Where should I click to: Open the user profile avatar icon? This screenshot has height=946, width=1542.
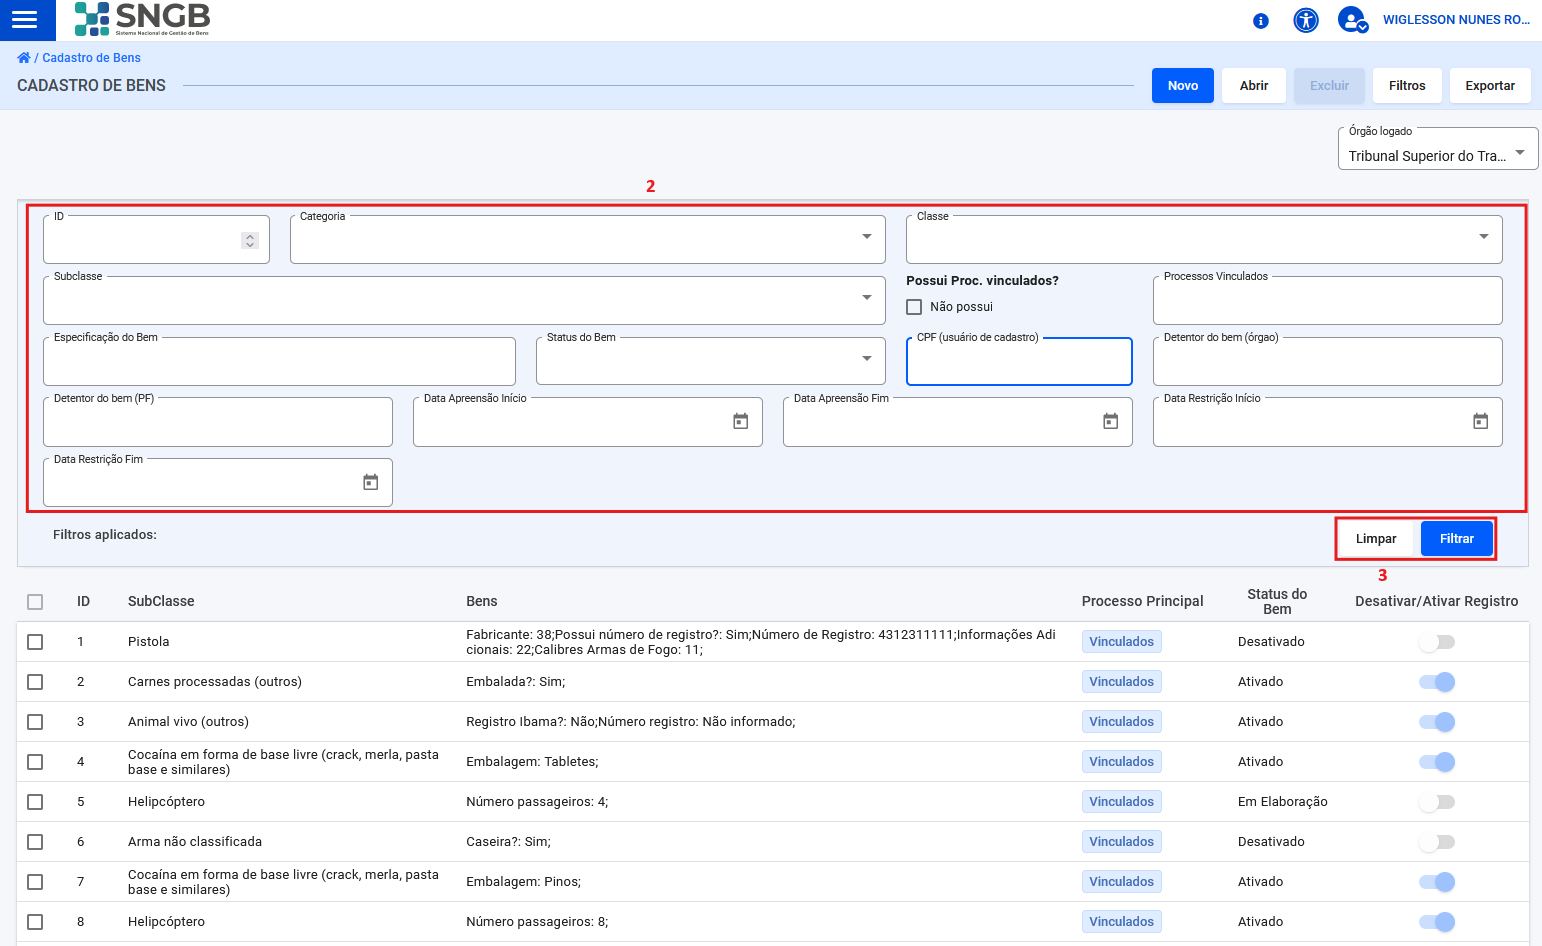[1353, 20]
